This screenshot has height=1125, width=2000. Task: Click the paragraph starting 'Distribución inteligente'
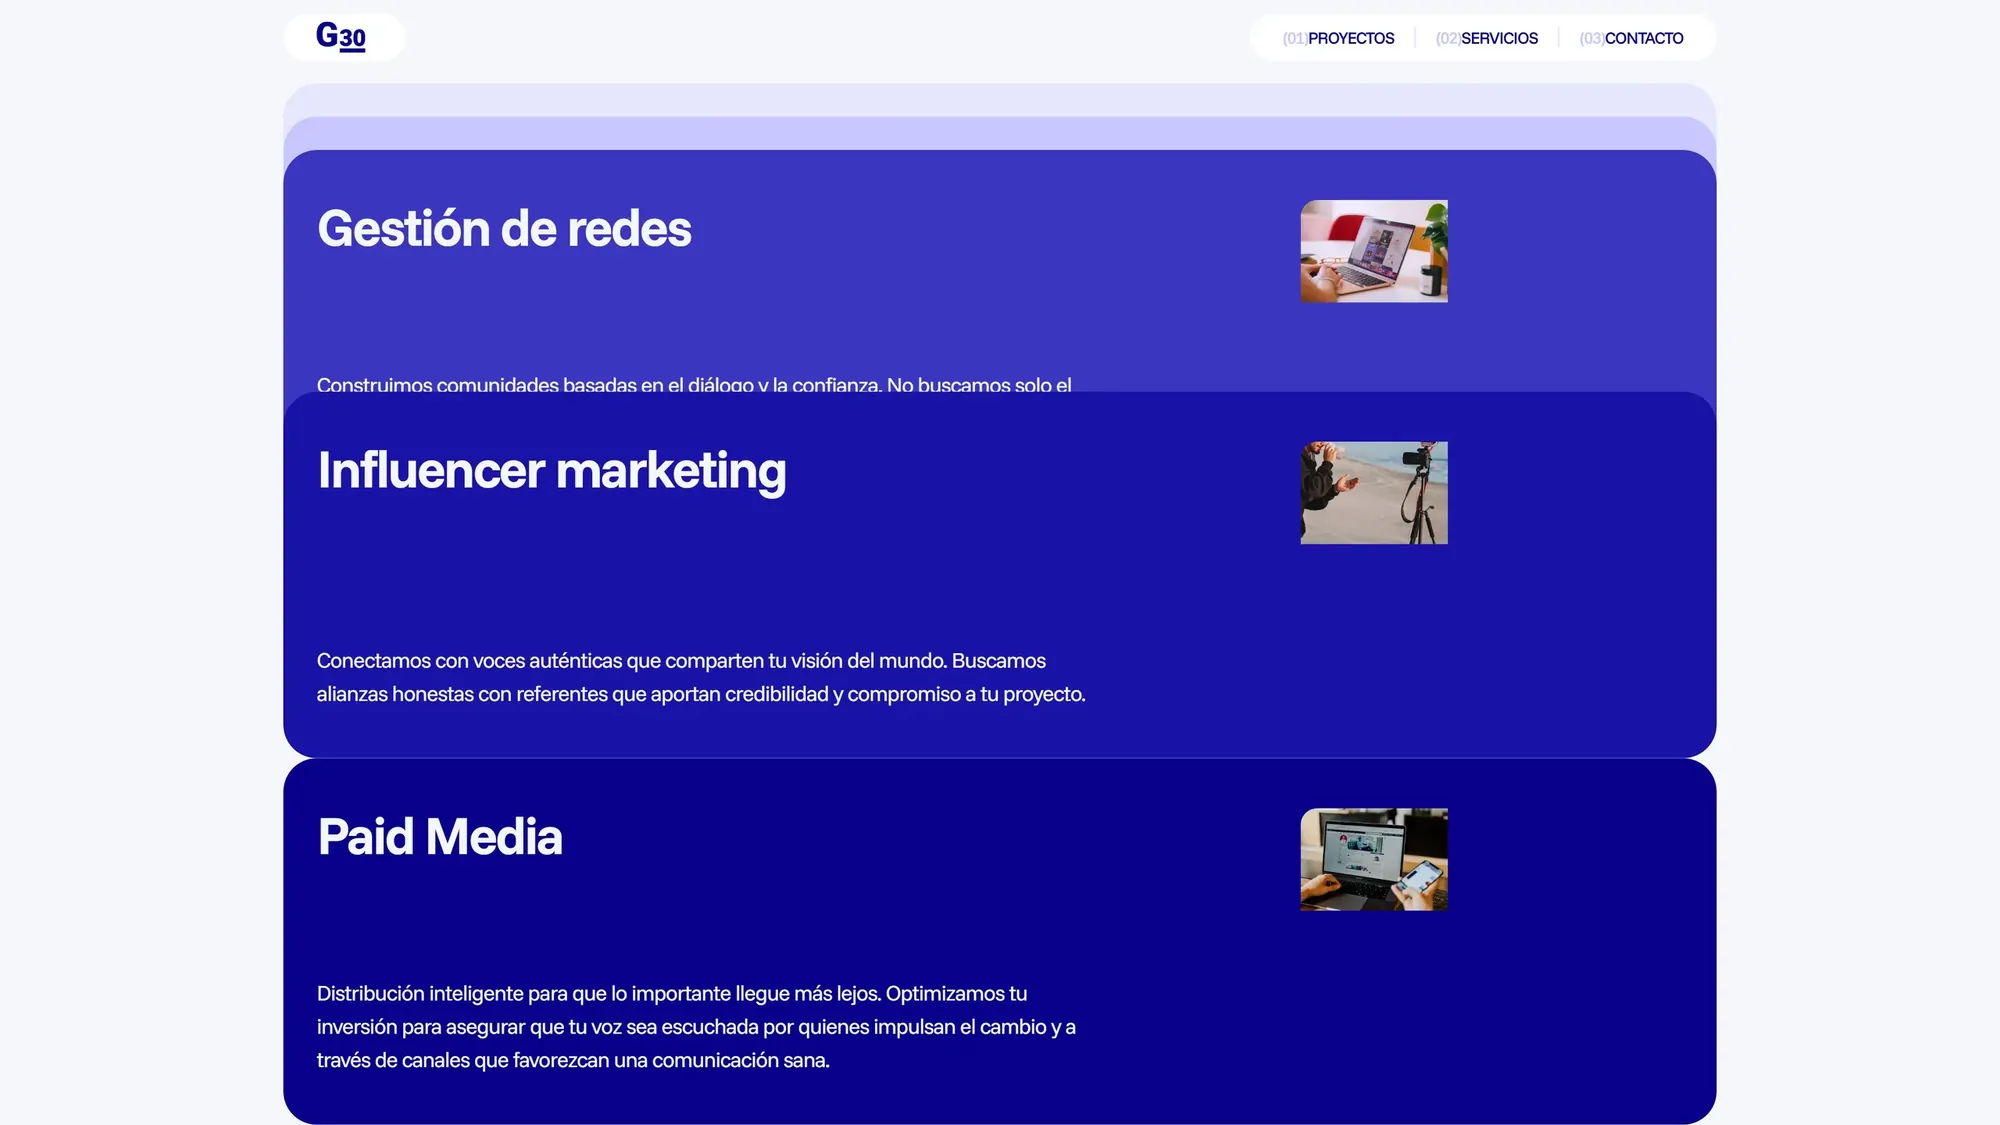point(696,1027)
